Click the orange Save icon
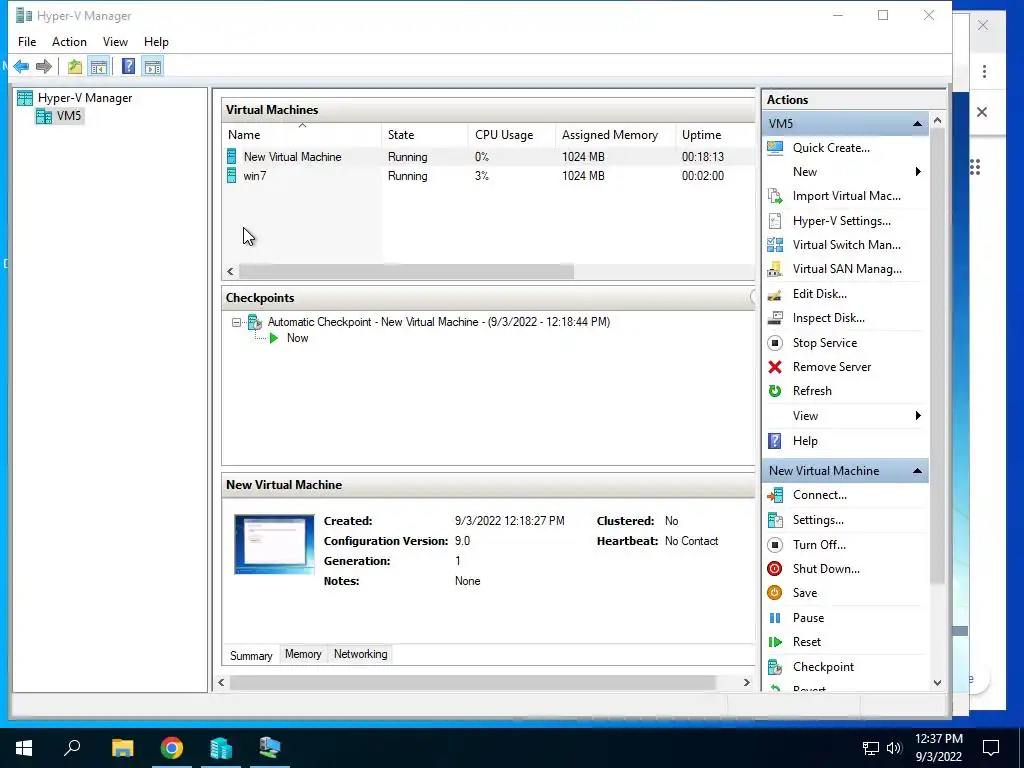 [775, 593]
